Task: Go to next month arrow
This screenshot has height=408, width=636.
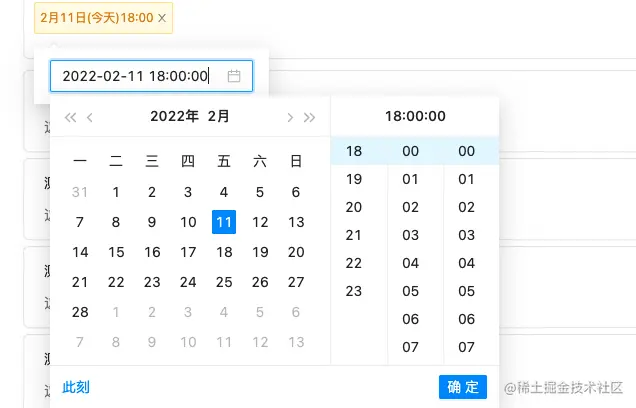Action: [x=290, y=117]
